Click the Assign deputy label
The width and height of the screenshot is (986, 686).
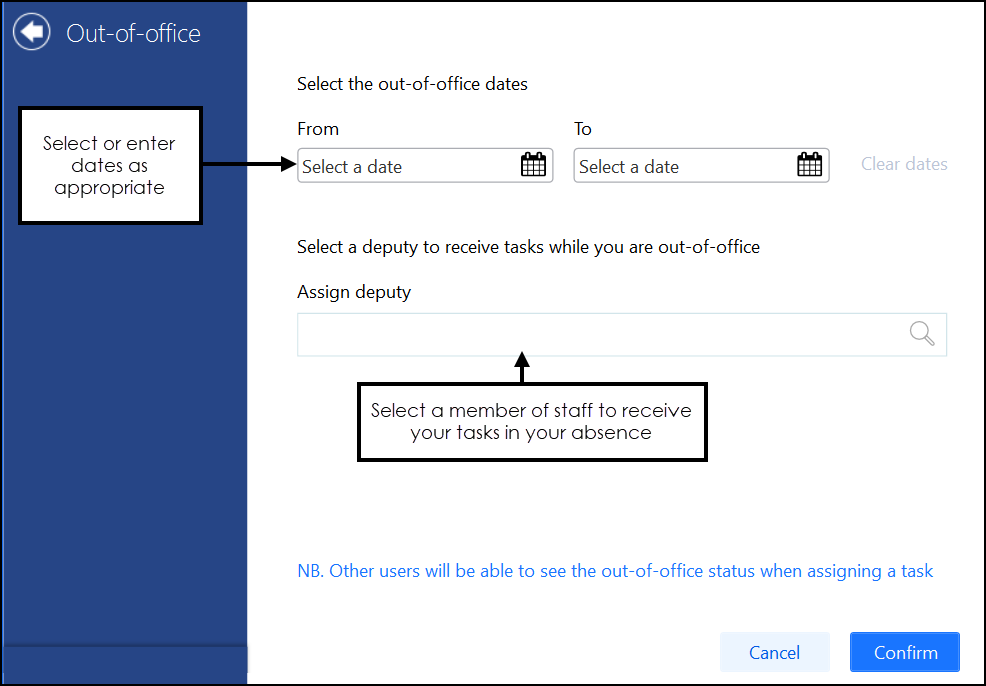[354, 292]
